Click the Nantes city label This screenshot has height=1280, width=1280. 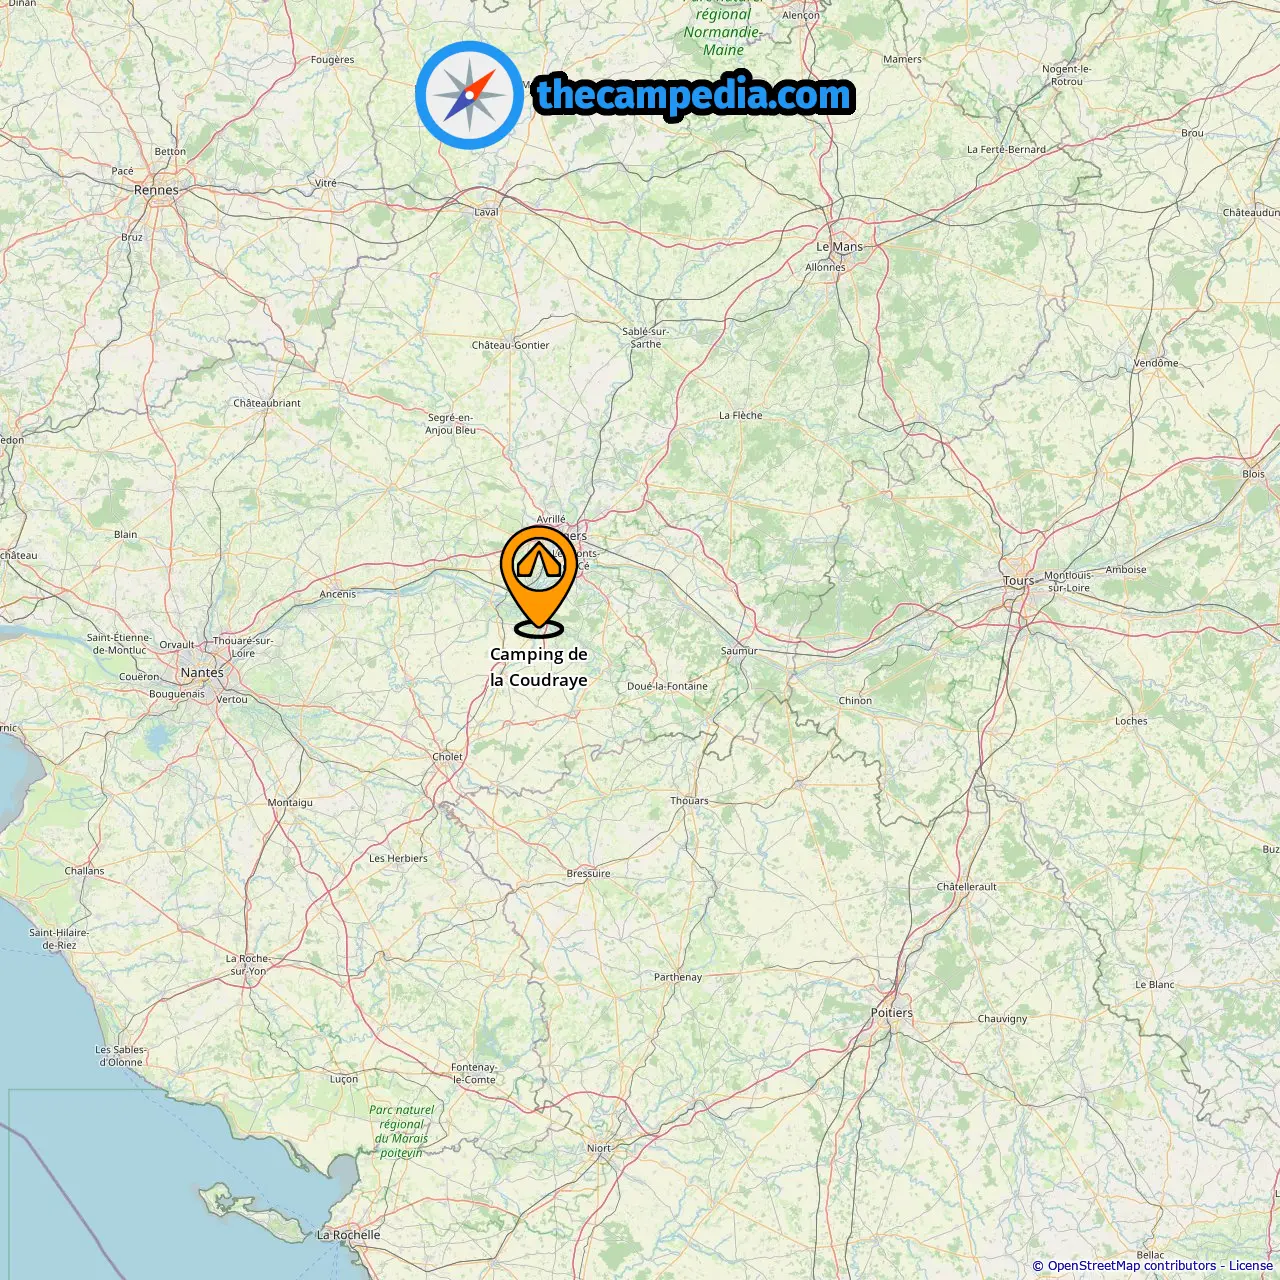pos(202,673)
